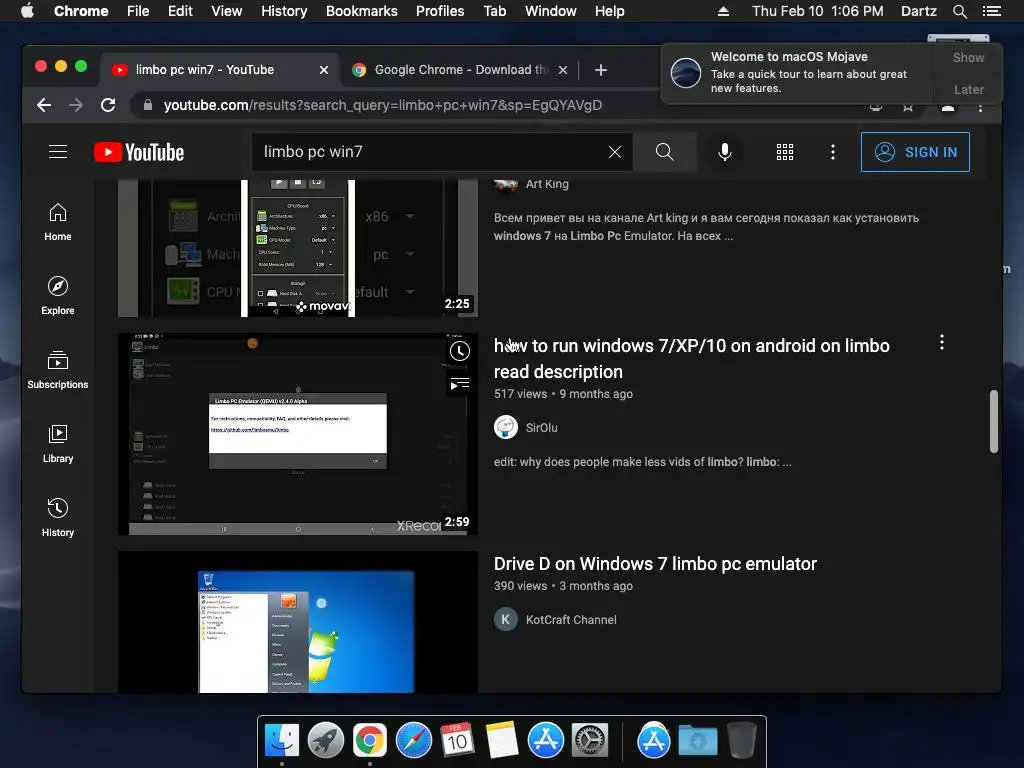Open the YouTube apps grid icon
1024x768 pixels.
[x=784, y=152]
